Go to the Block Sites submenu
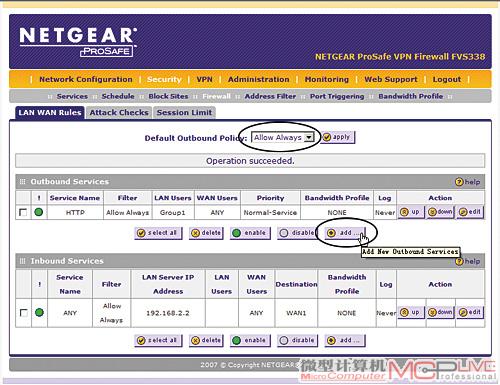 tap(168, 96)
